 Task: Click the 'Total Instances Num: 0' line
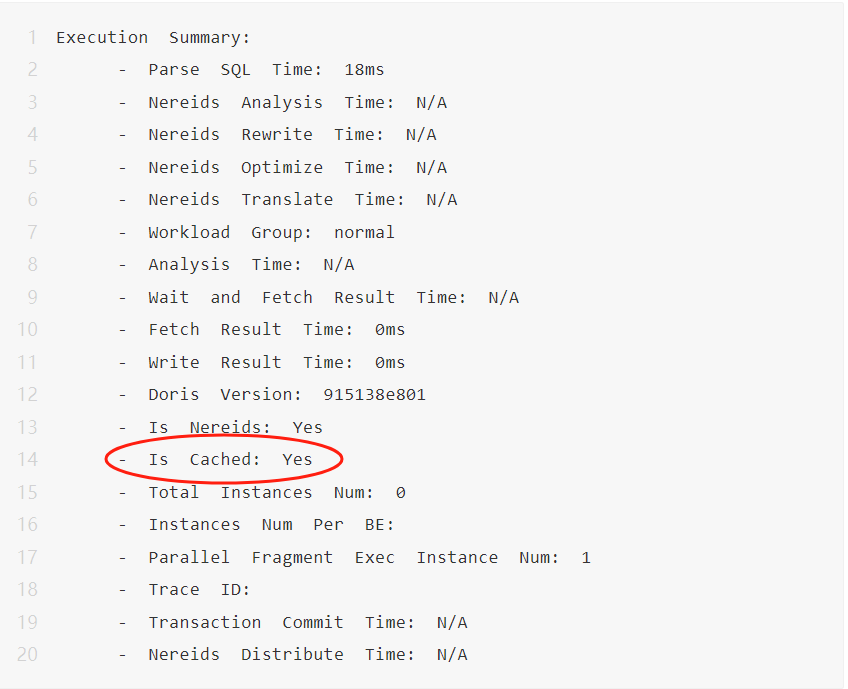pos(276,492)
